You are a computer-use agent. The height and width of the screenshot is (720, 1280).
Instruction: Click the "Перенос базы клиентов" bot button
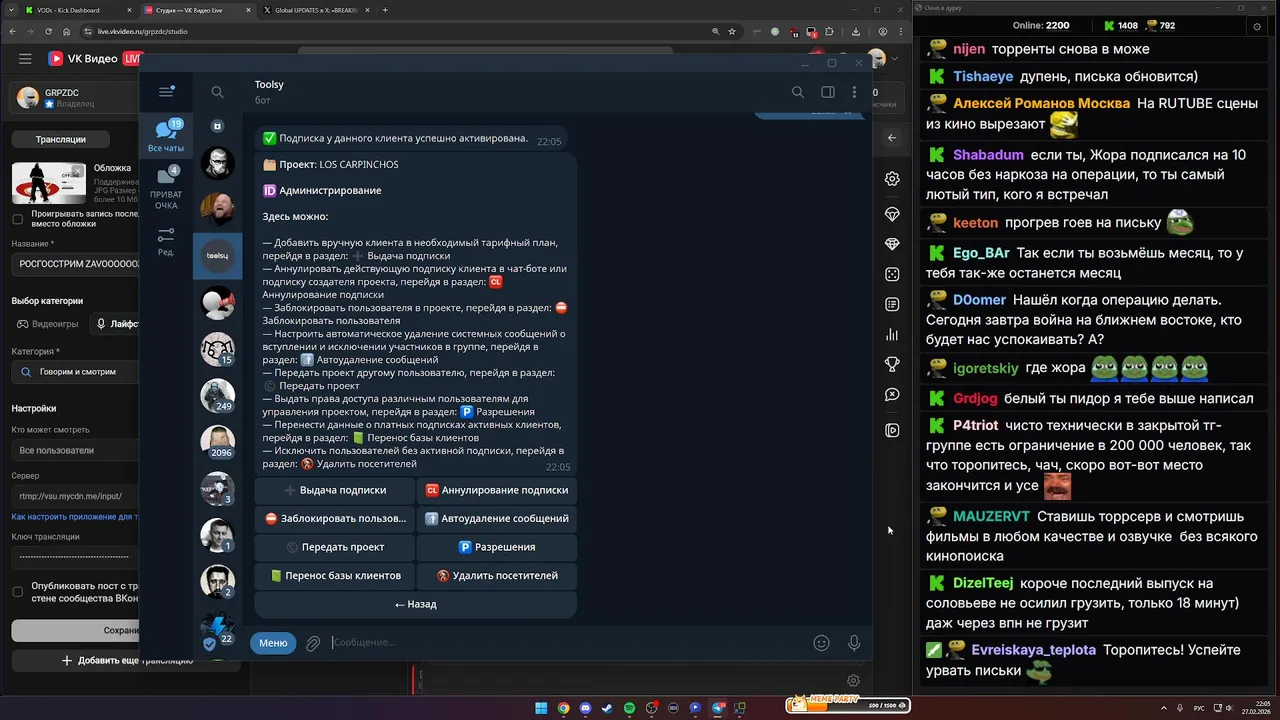click(x=335, y=575)
